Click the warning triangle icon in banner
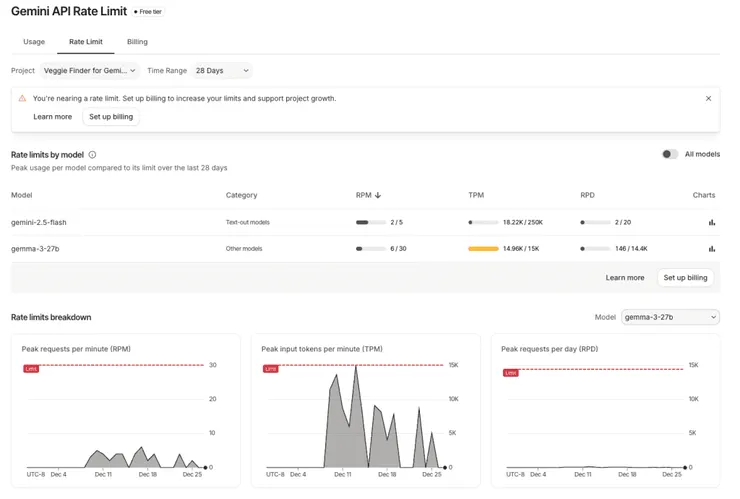Viewport: 740px width, 499px height. (x=22, y=98)
